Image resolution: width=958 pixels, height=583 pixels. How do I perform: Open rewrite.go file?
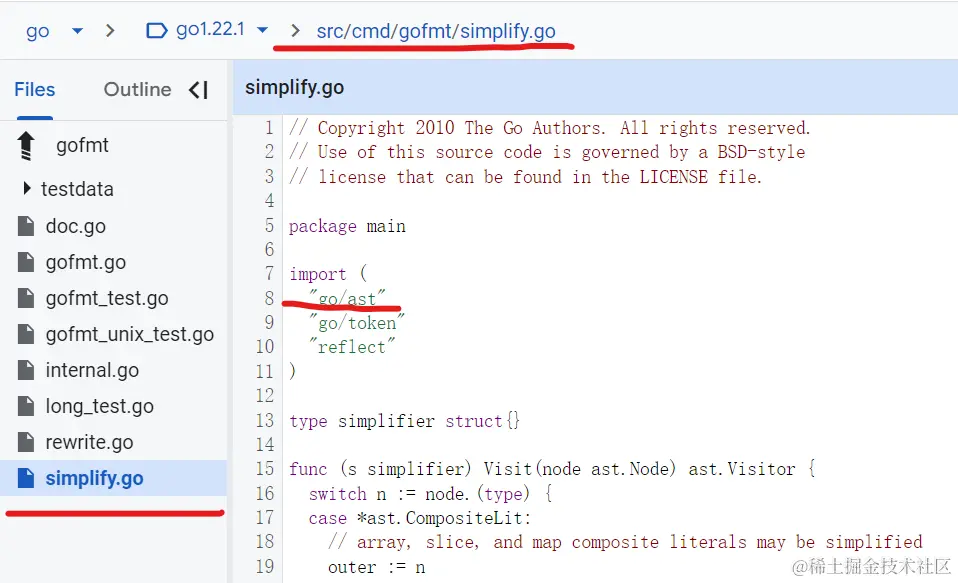(x=89, y=443)
